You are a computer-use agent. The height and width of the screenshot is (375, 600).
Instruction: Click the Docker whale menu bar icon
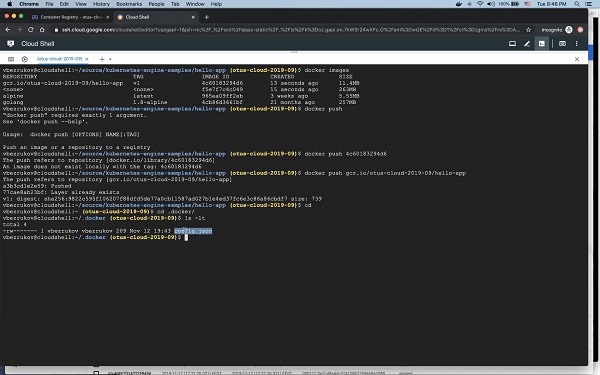(458, 4)
